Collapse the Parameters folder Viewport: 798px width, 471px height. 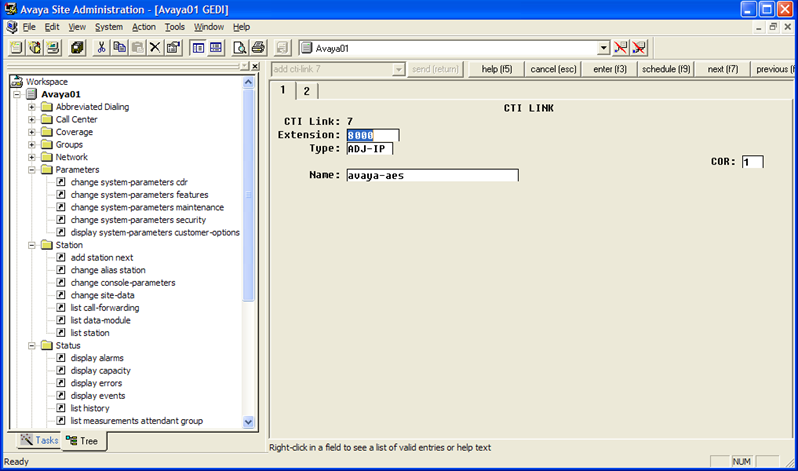pyautogui.click(x=32, y=170)
